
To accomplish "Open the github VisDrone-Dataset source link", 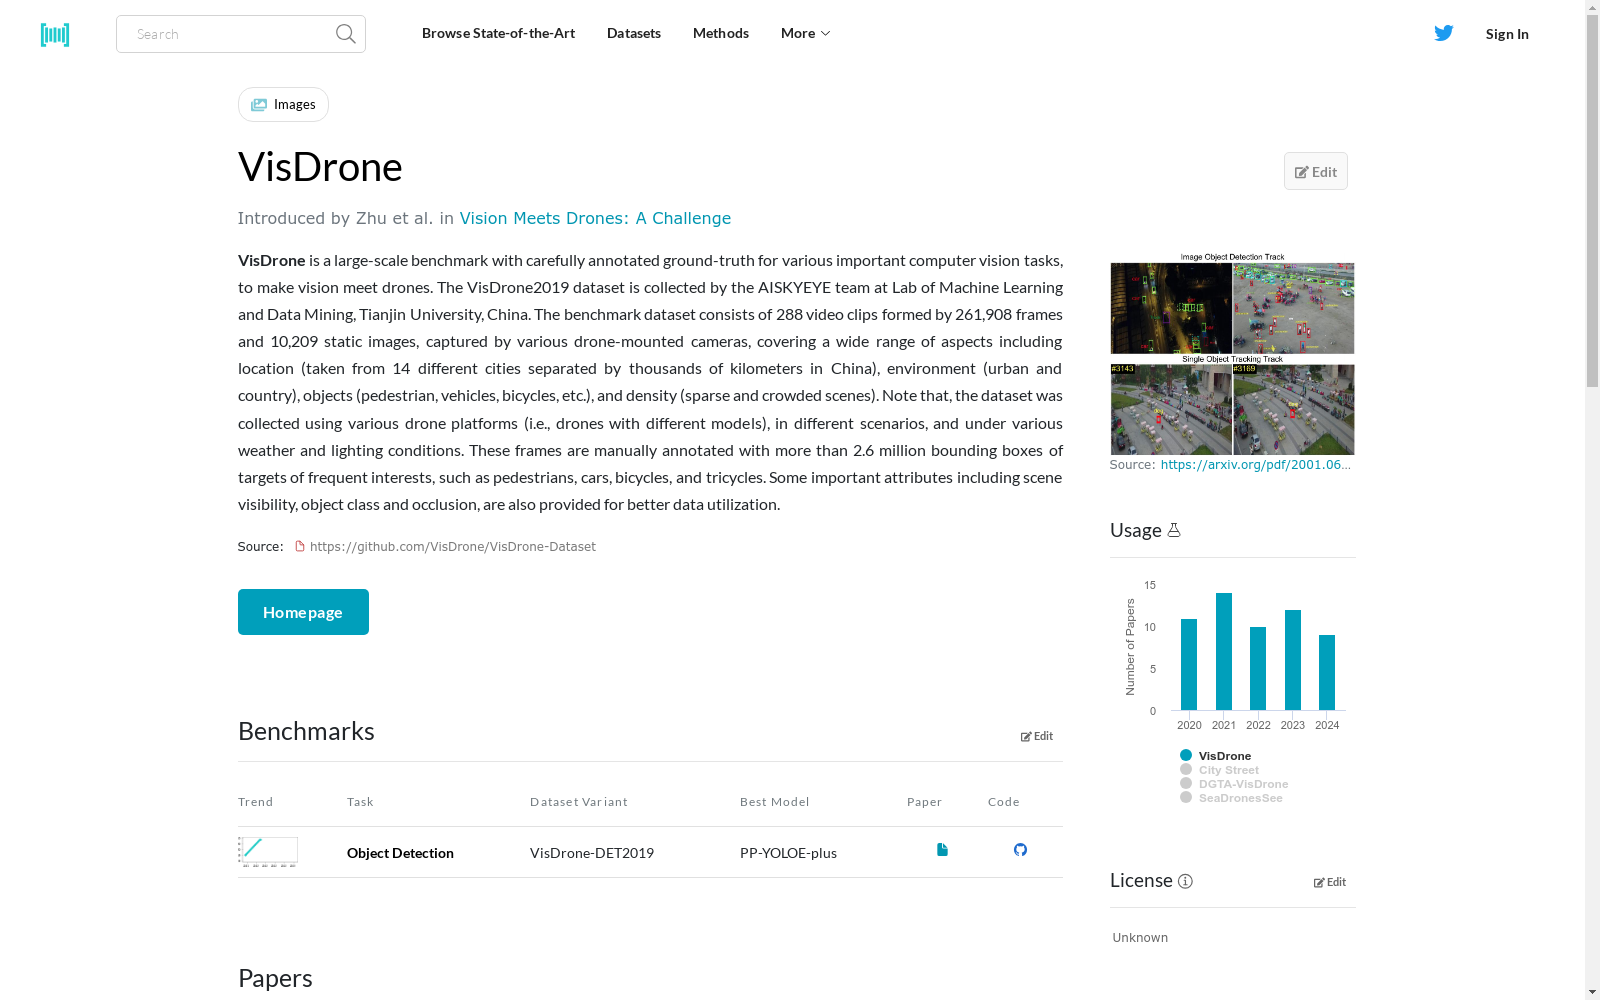I will click(x=453, y=546).
